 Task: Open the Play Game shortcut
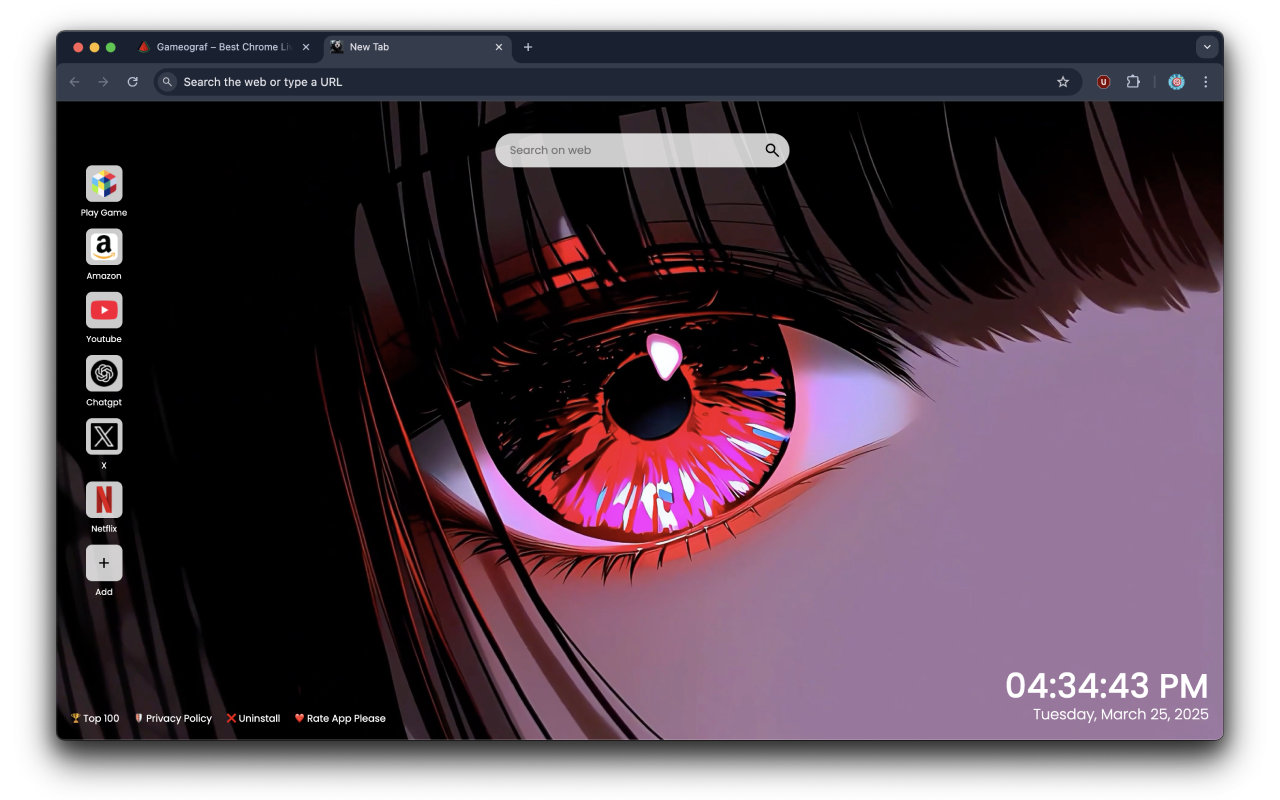click(104, 183)
